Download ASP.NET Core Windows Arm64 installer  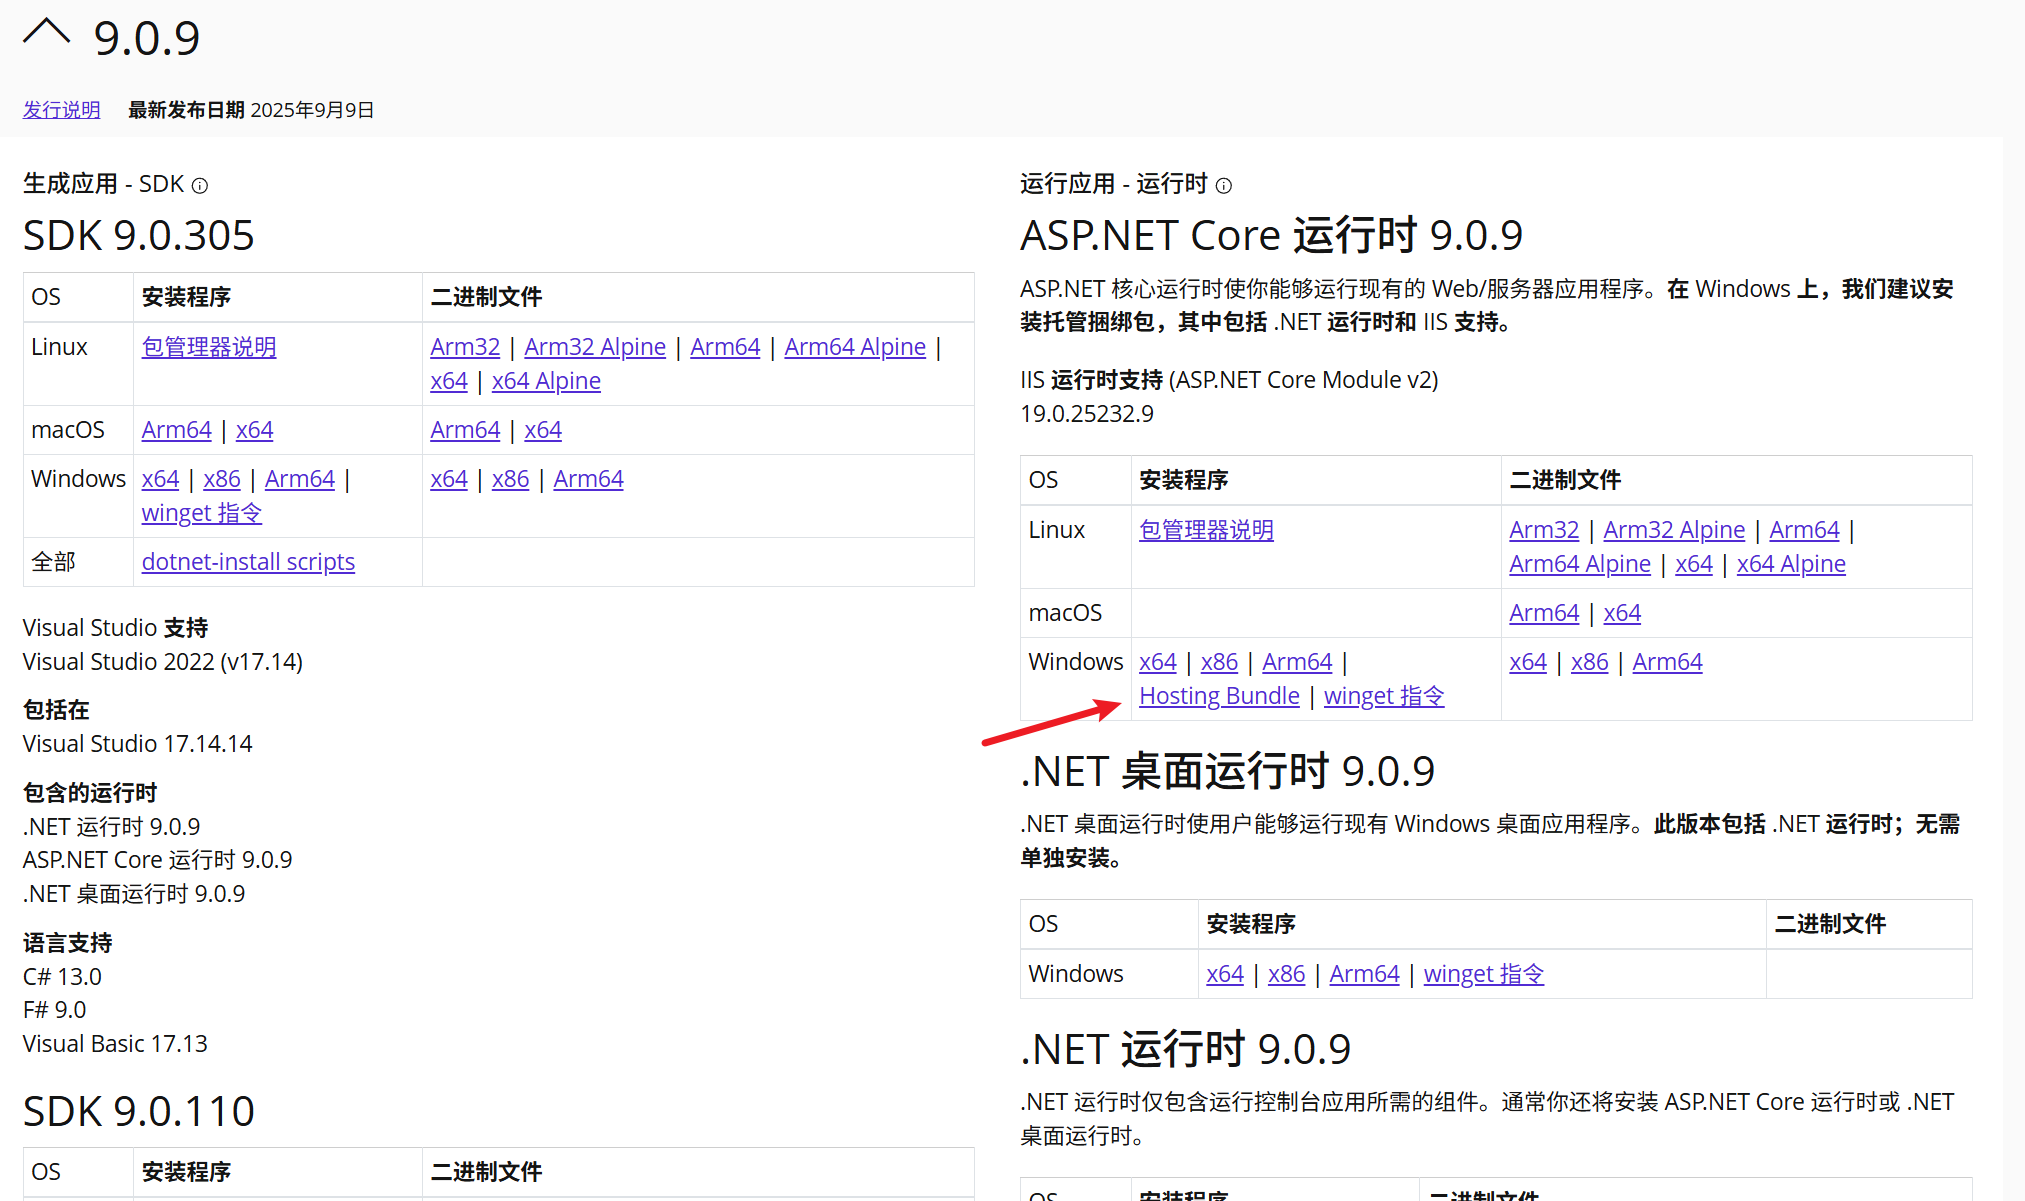(1297, 662)
